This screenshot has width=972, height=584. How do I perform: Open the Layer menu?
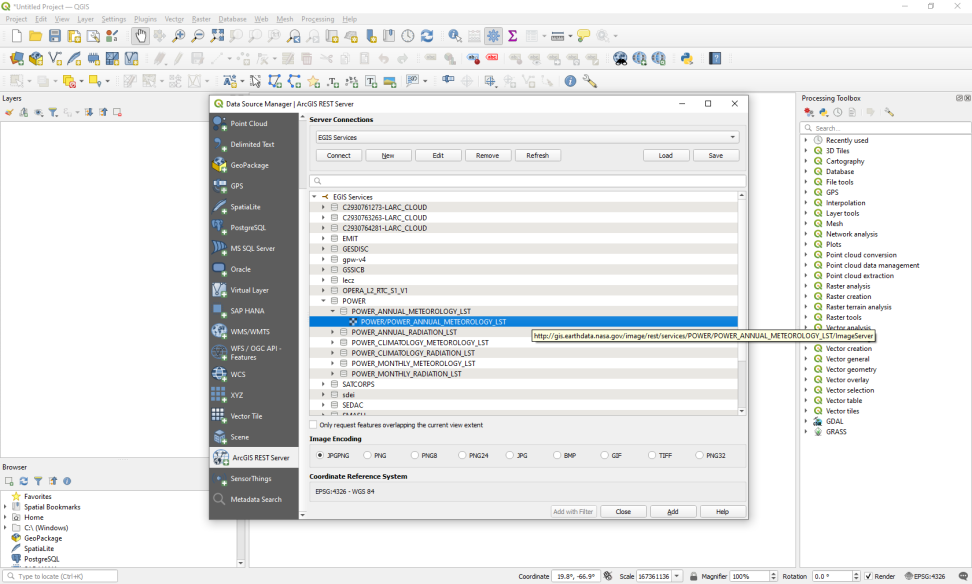86,19
